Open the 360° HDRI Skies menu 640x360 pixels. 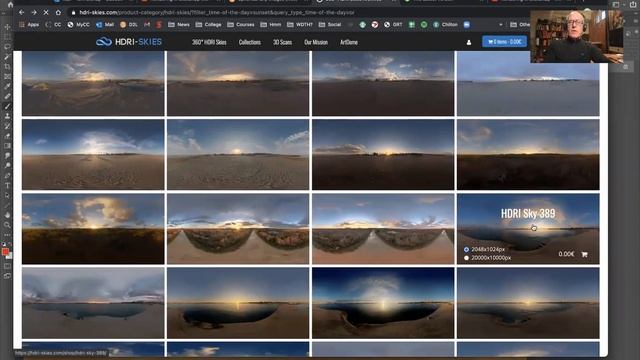(209, 42)
